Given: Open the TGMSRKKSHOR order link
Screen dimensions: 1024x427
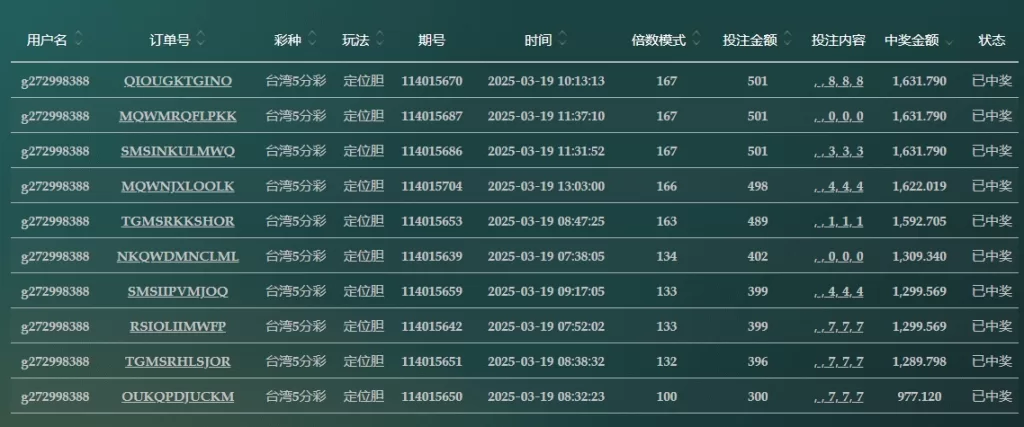Looking at the screenshot, I should (178, 221).
